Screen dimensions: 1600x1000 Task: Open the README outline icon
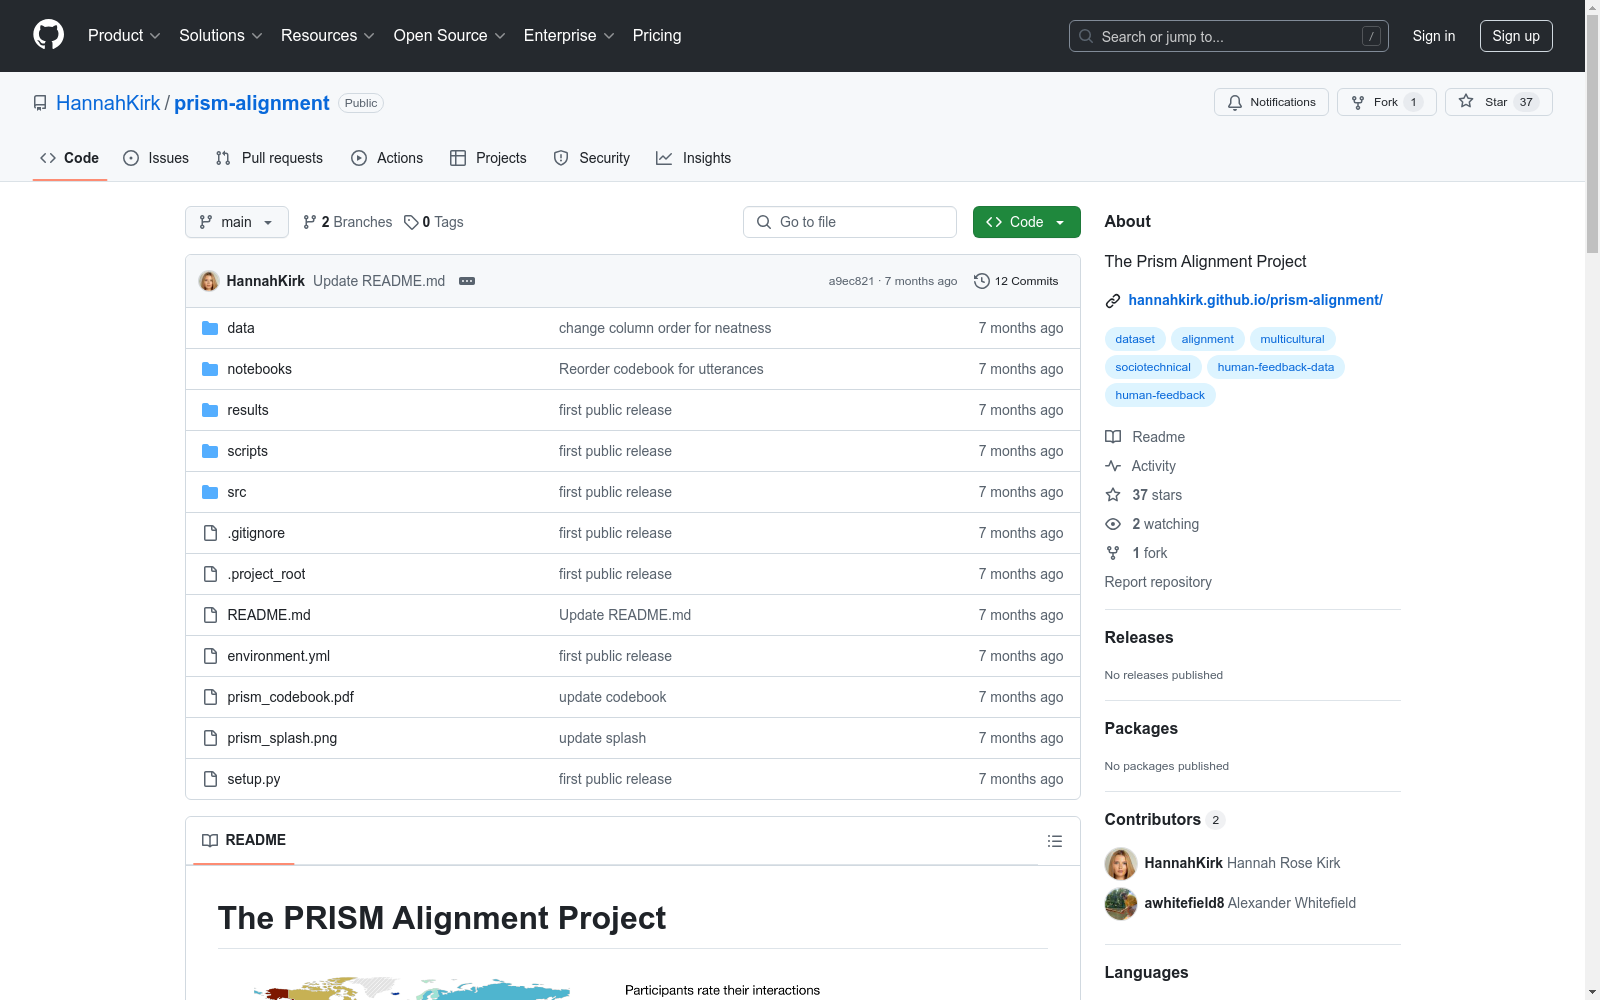[x=1054, y=841]
